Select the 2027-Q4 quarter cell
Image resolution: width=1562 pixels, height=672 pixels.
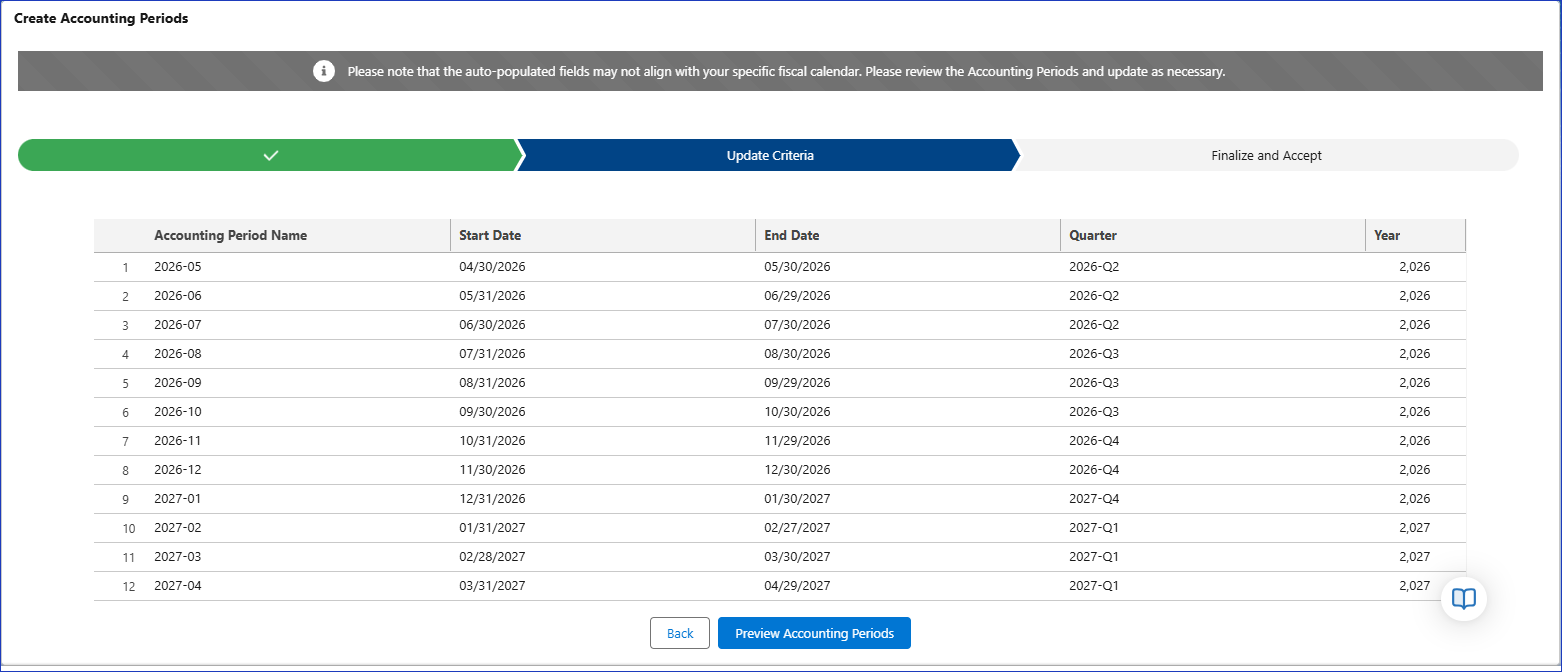(x=1096, y=499)
